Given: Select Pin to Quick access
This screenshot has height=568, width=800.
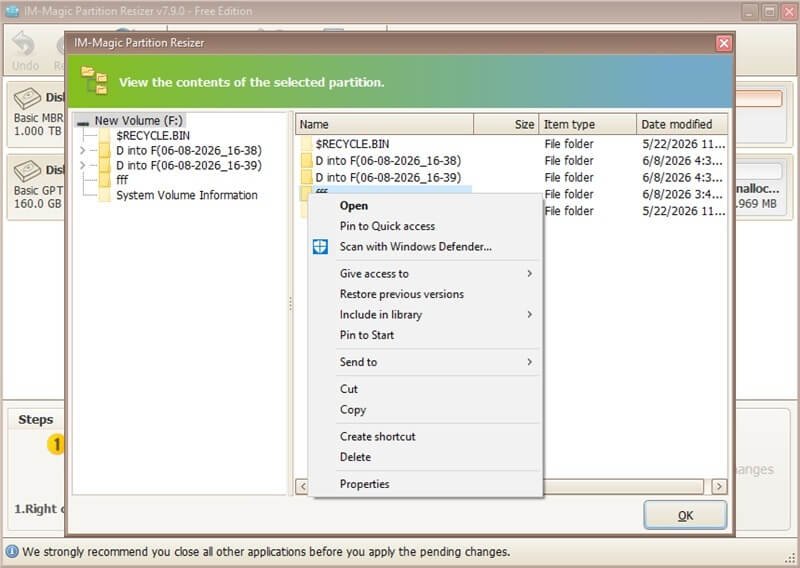Looking at the screenshot, I should click(426, 226).
